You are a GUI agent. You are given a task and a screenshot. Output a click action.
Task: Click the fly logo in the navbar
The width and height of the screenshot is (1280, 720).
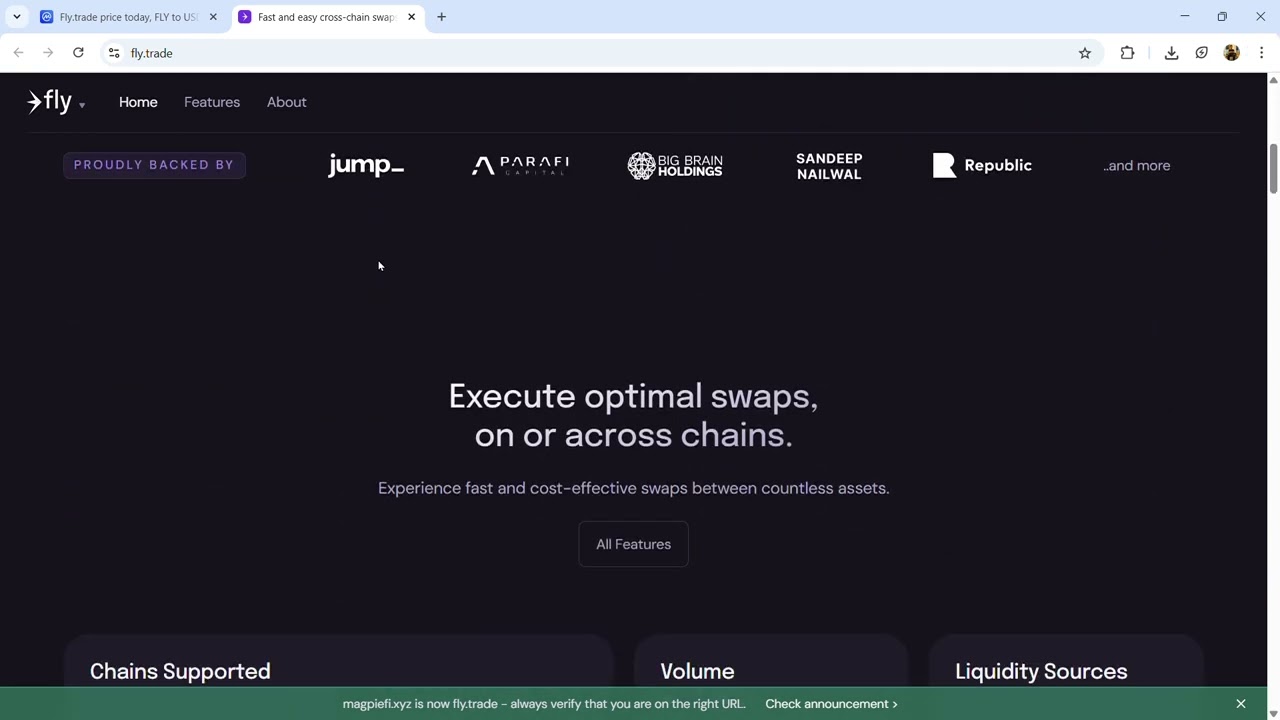49,101
